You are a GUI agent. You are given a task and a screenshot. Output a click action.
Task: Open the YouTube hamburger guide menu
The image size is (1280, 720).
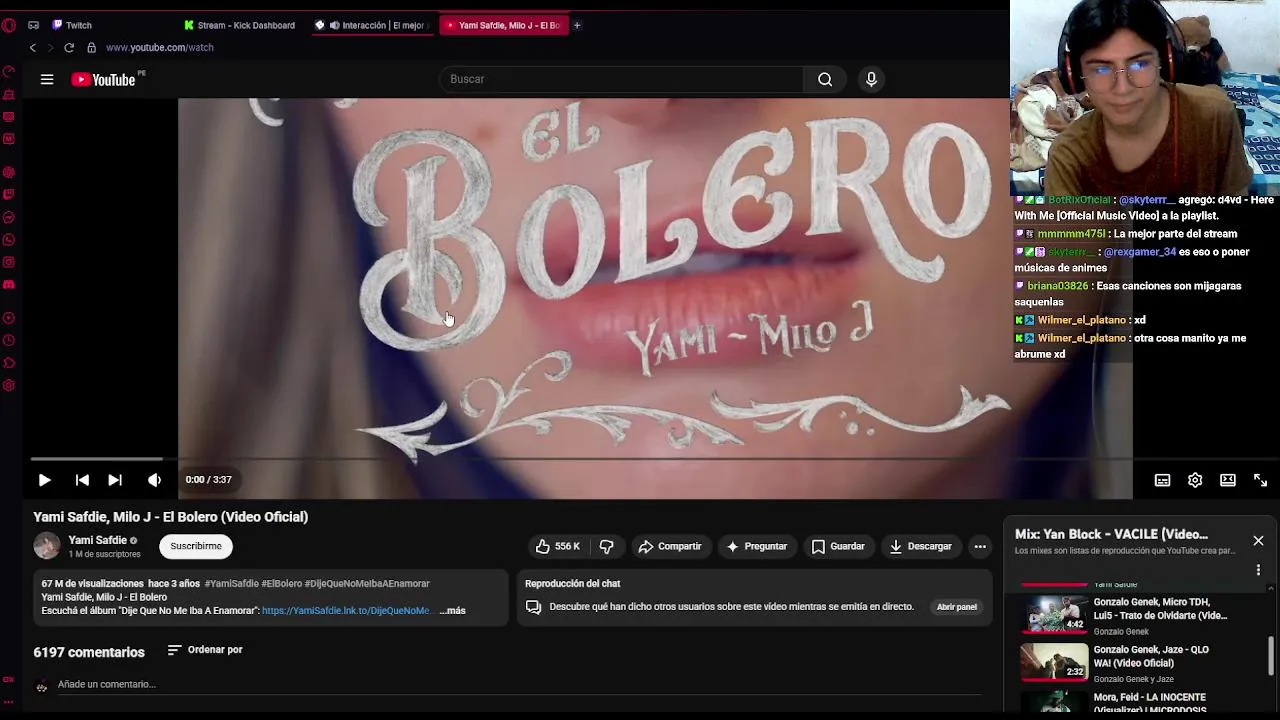tap(47, 79)
